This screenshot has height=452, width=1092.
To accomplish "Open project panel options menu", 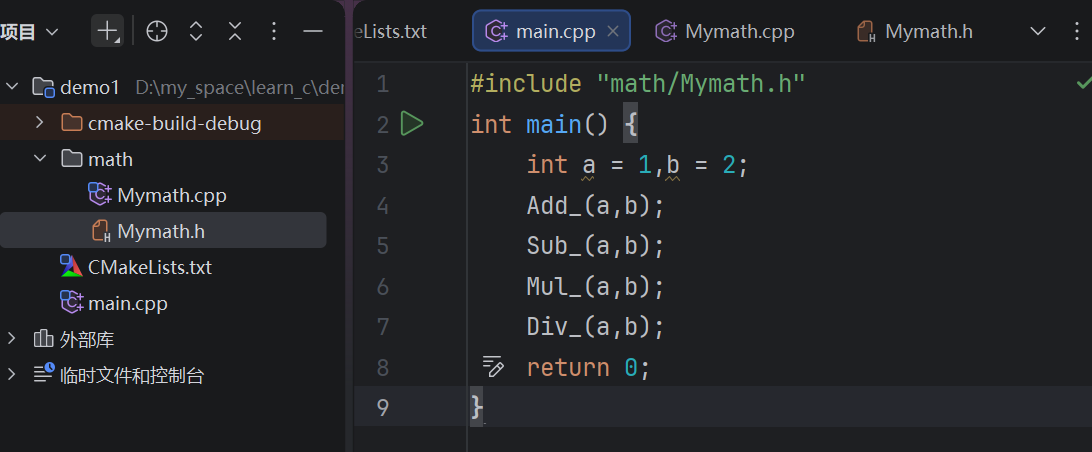I will (274, 31).
